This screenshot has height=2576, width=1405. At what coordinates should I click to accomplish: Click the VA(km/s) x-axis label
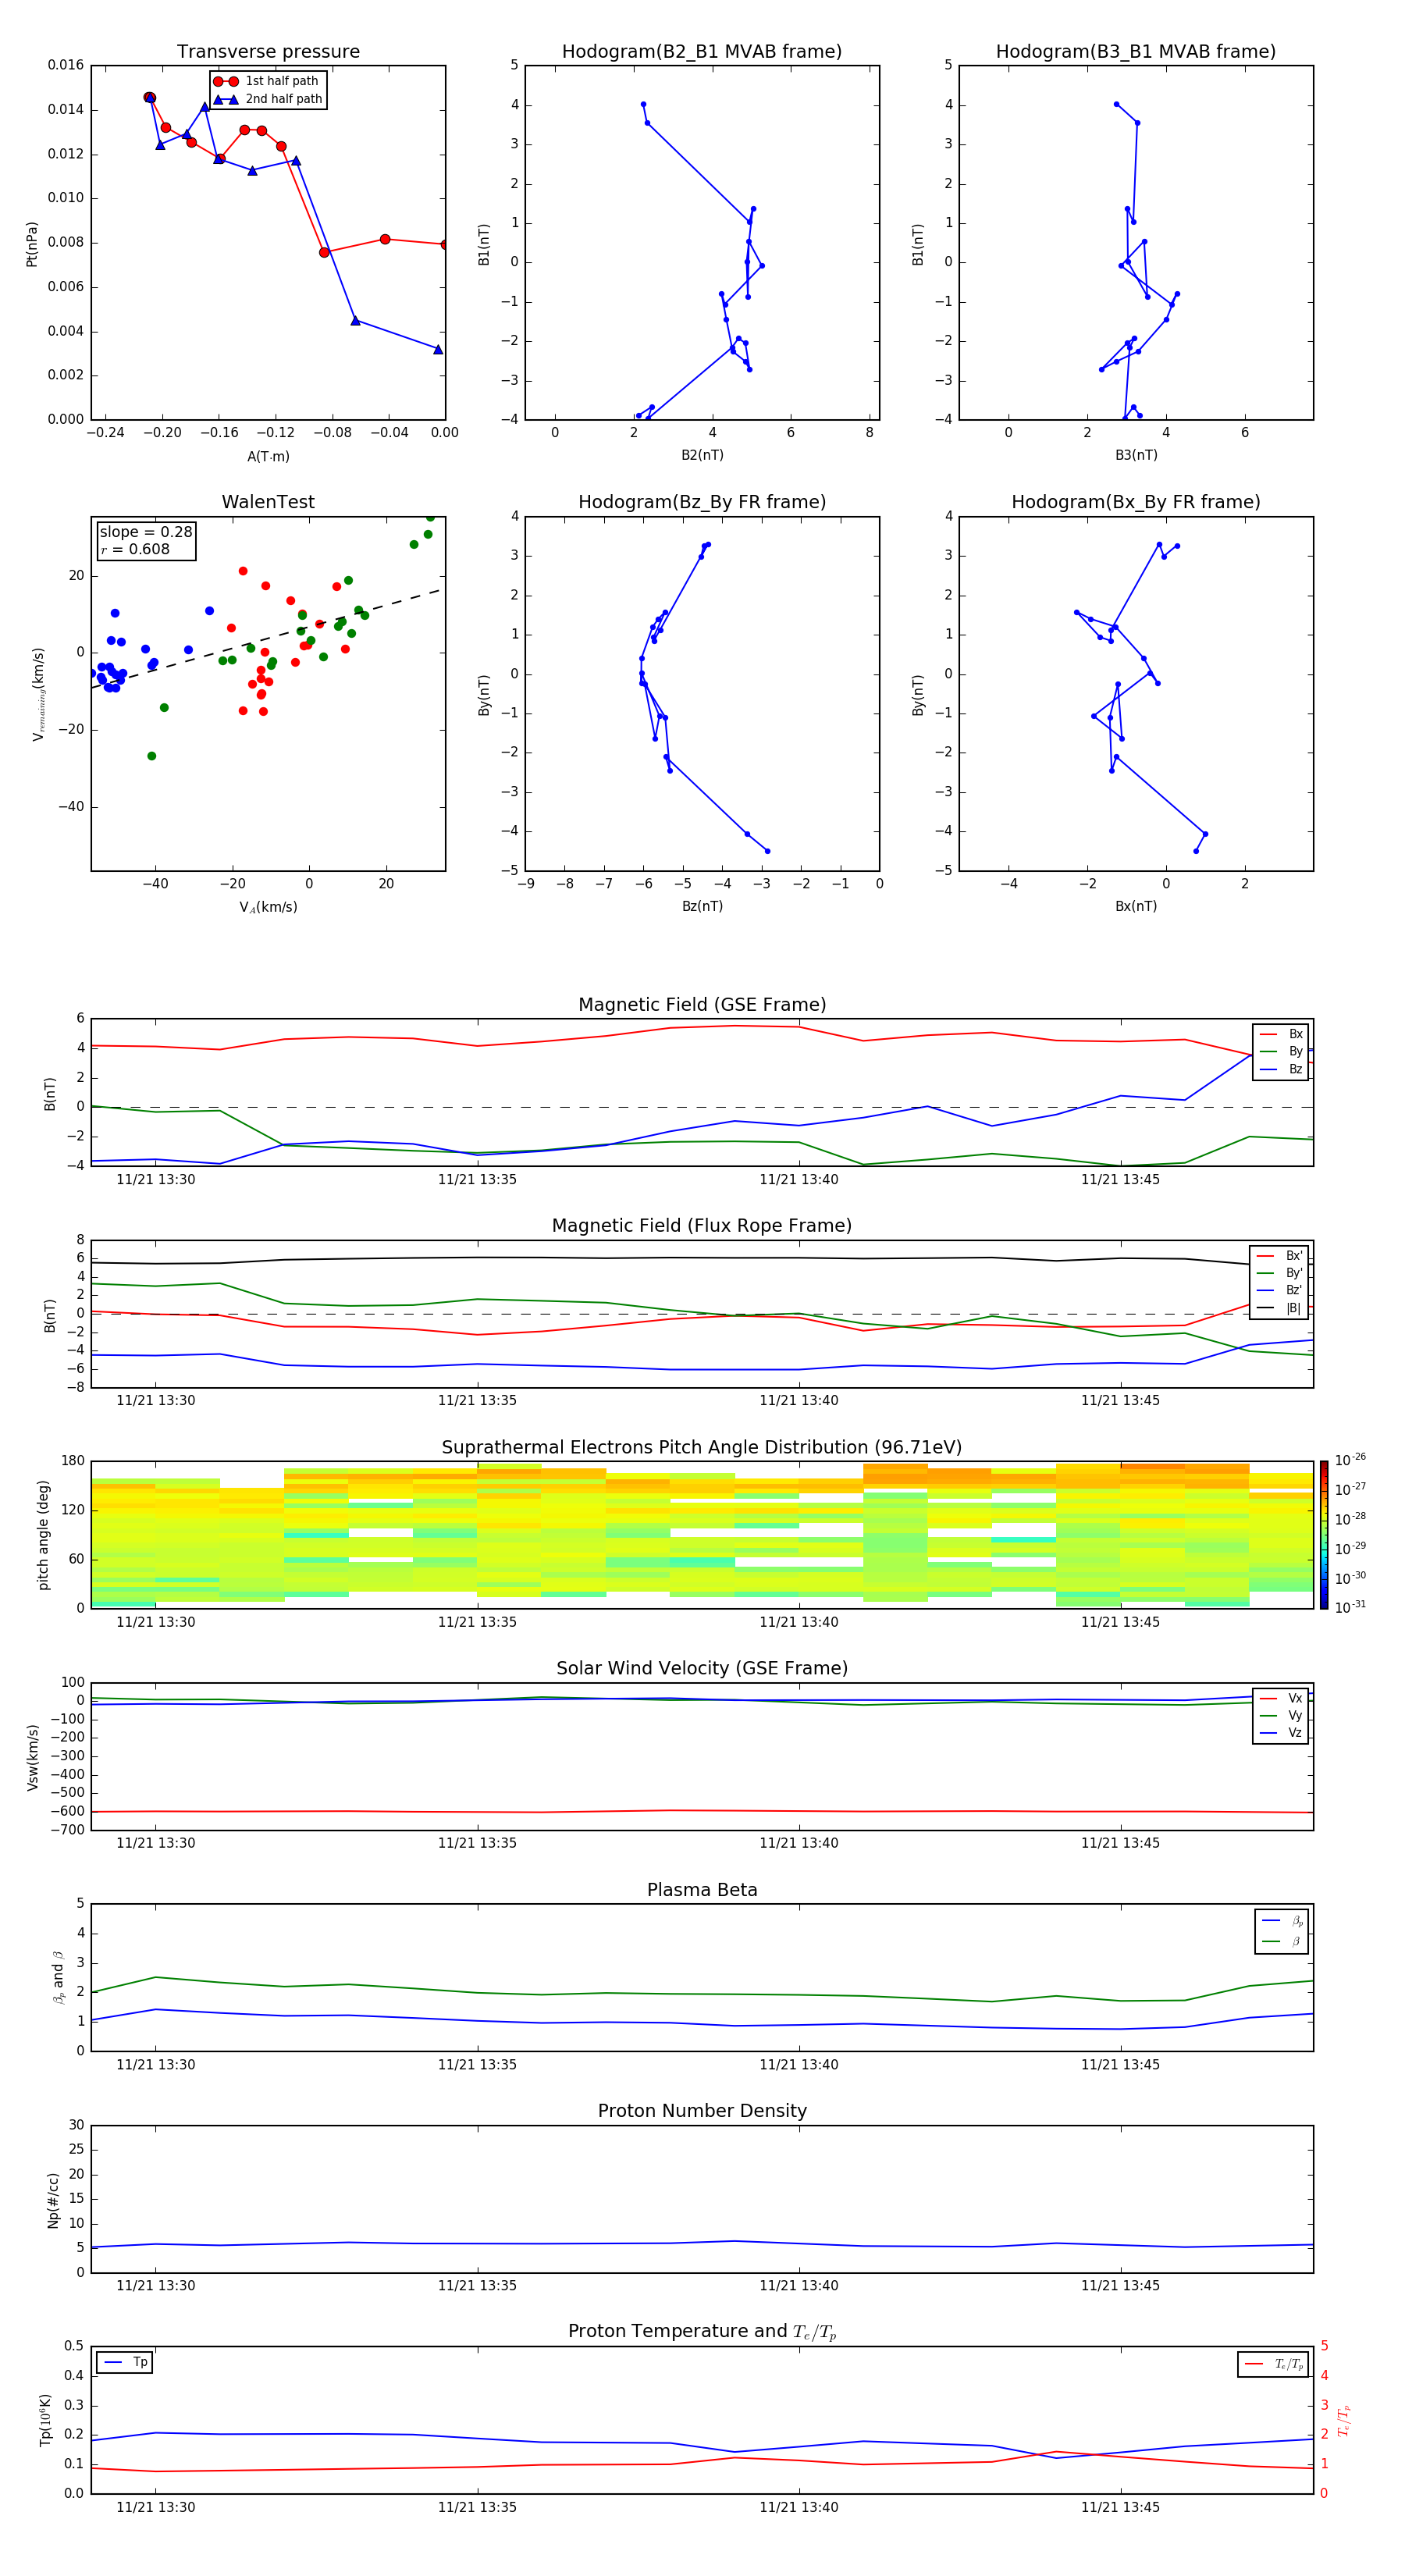[x=268, y=907]
